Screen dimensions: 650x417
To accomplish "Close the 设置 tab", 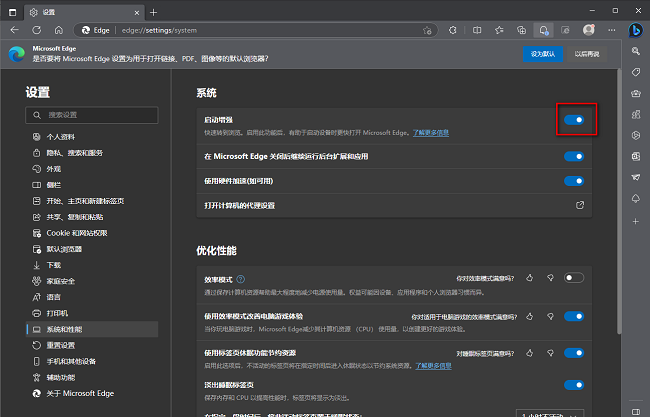I will click(x=137, y=13).
